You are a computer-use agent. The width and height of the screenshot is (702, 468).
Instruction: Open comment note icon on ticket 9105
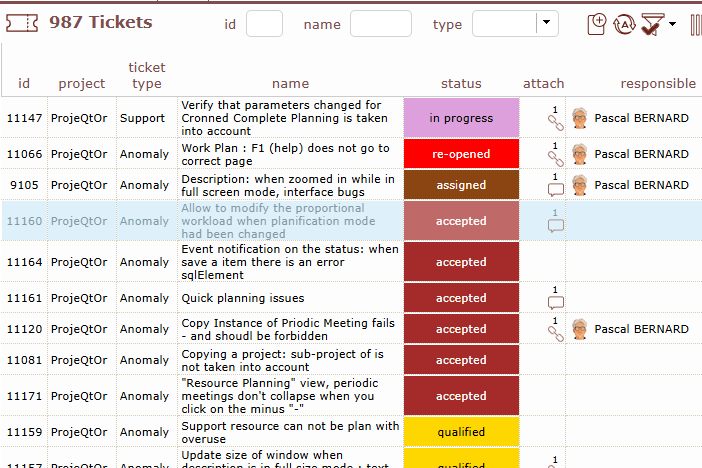click(556, 189)
